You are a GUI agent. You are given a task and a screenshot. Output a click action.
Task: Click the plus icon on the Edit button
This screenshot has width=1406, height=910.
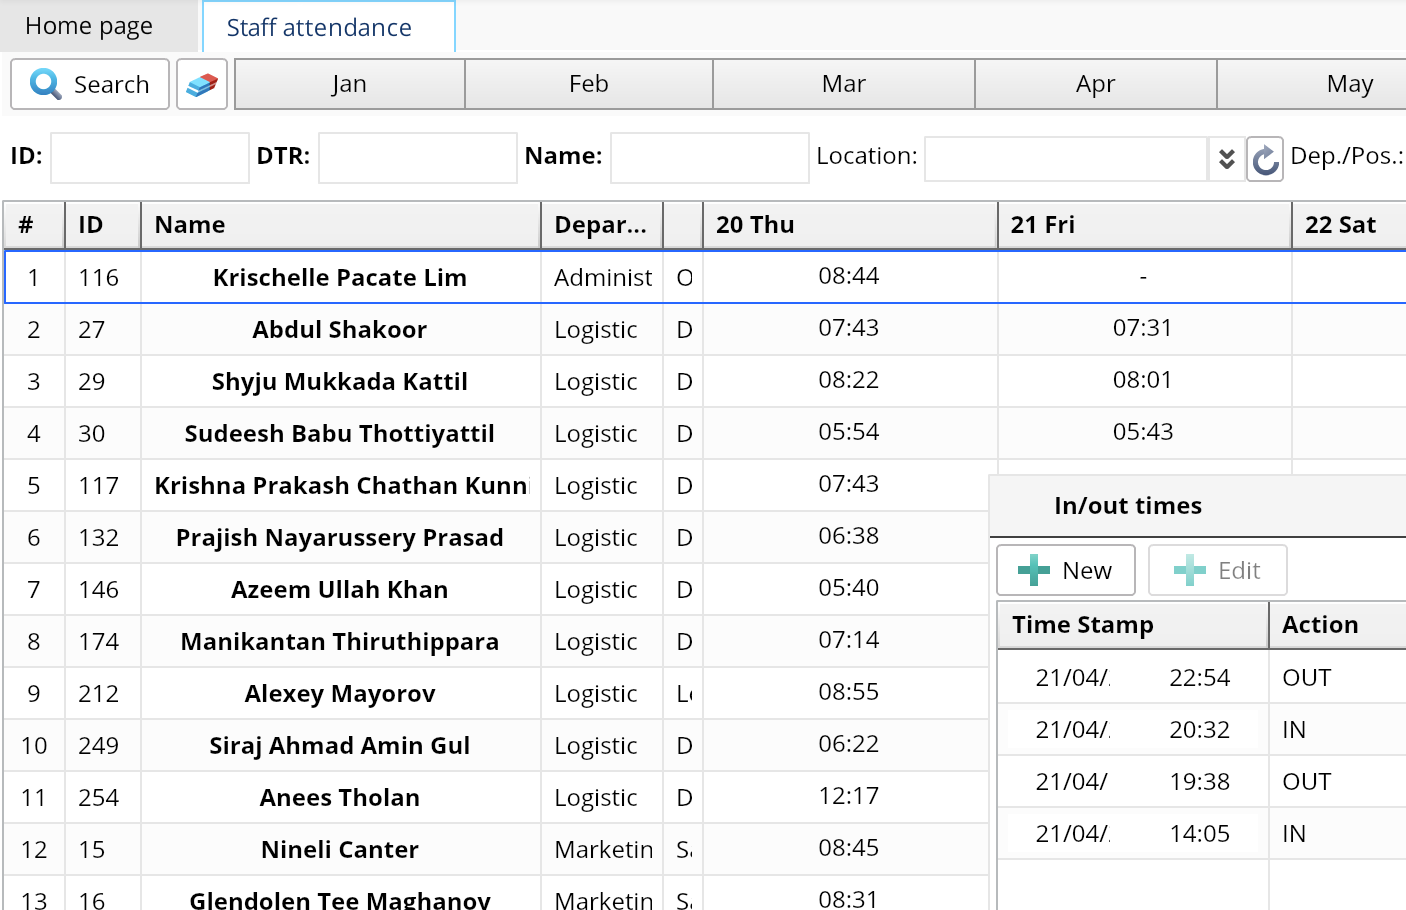click(x=1191, y=569)
